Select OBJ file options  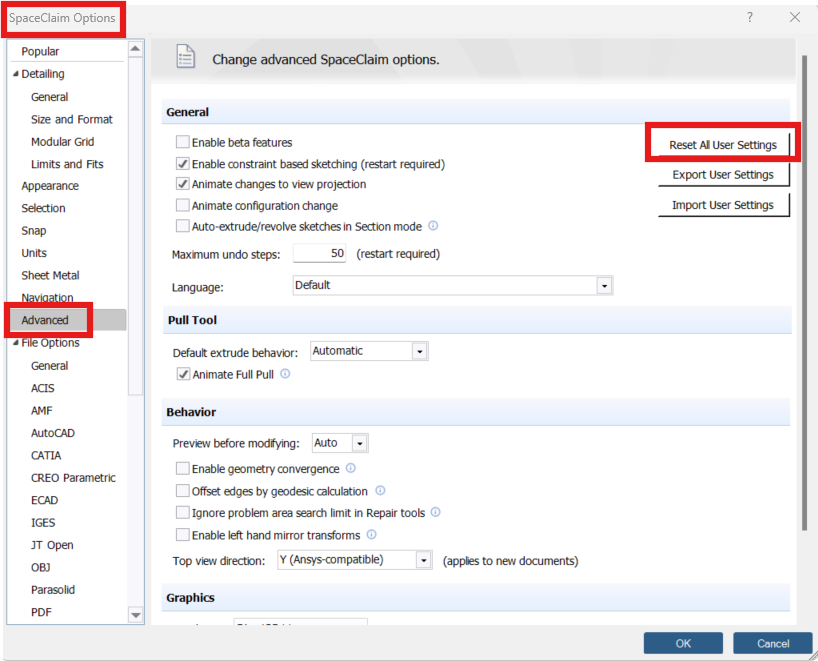(41, 568)
